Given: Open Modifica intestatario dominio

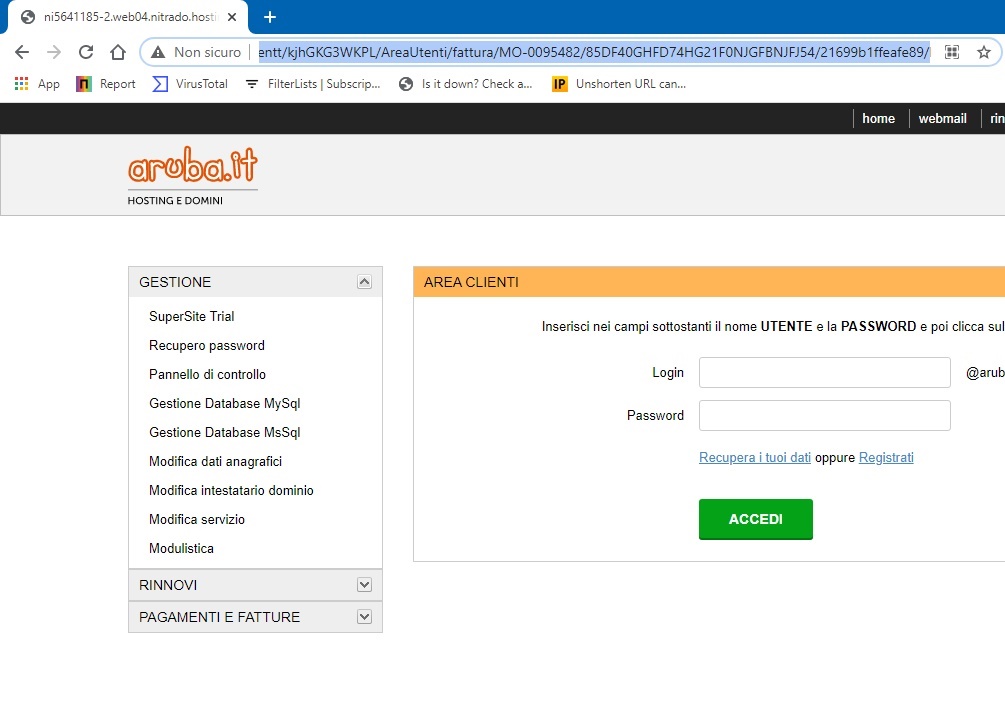Looking at the screenshot, I should [231, 490].
